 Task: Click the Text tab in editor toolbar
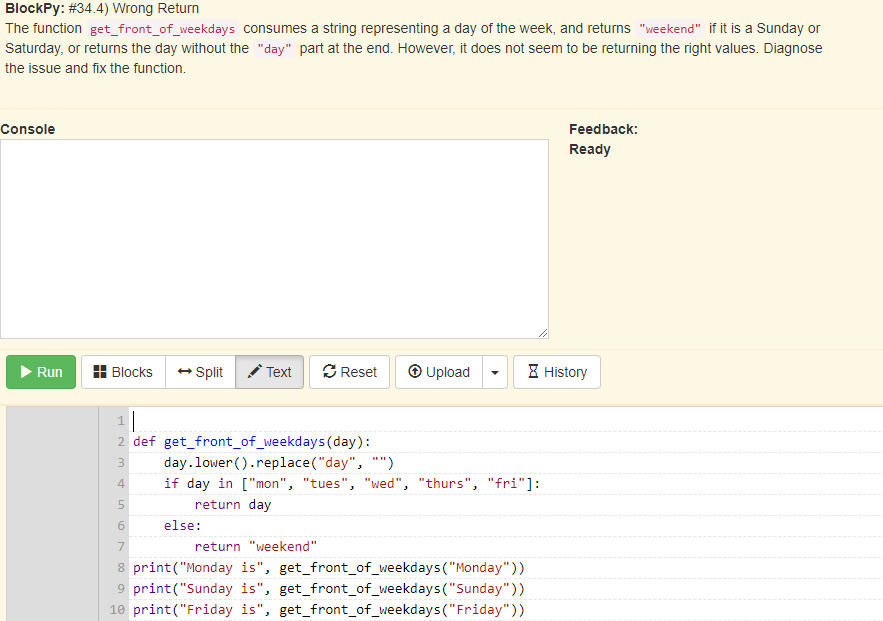pos(269,372)
